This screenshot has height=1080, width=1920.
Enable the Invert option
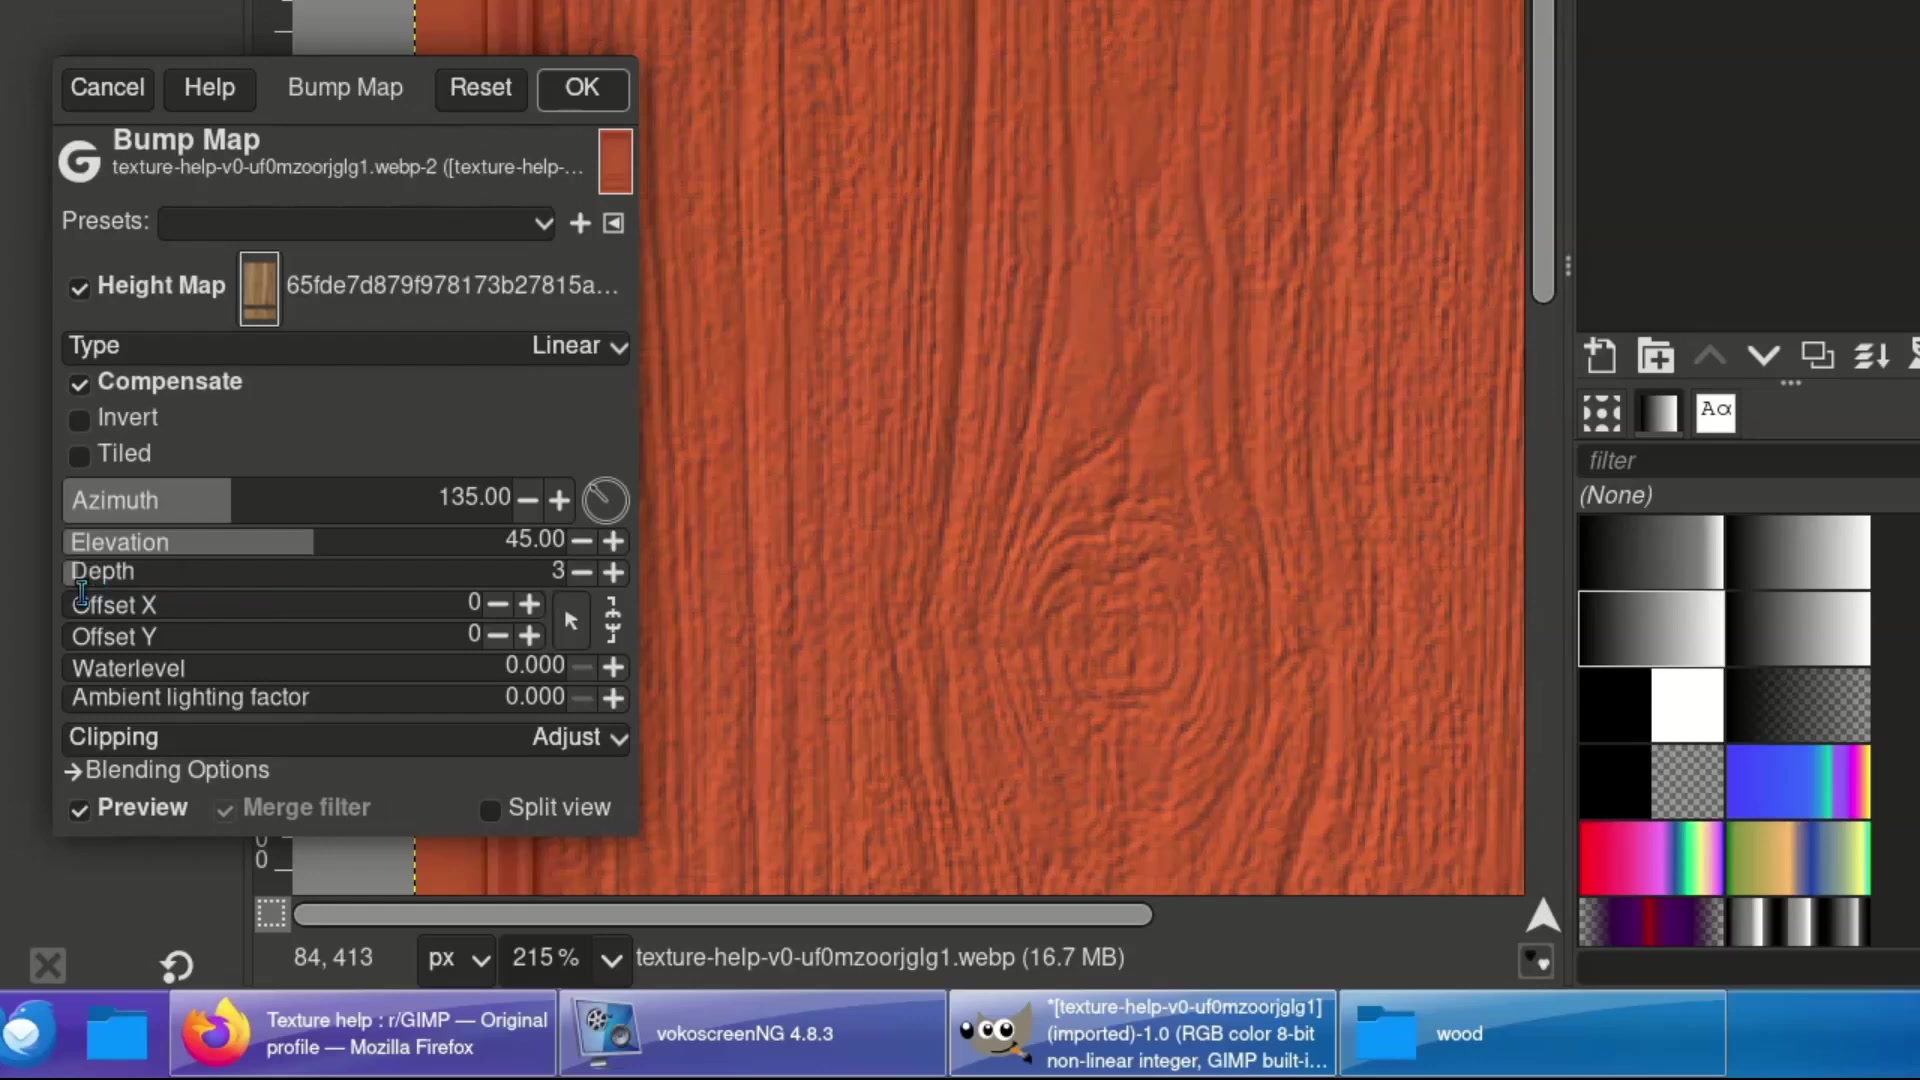tap(78, 419)
